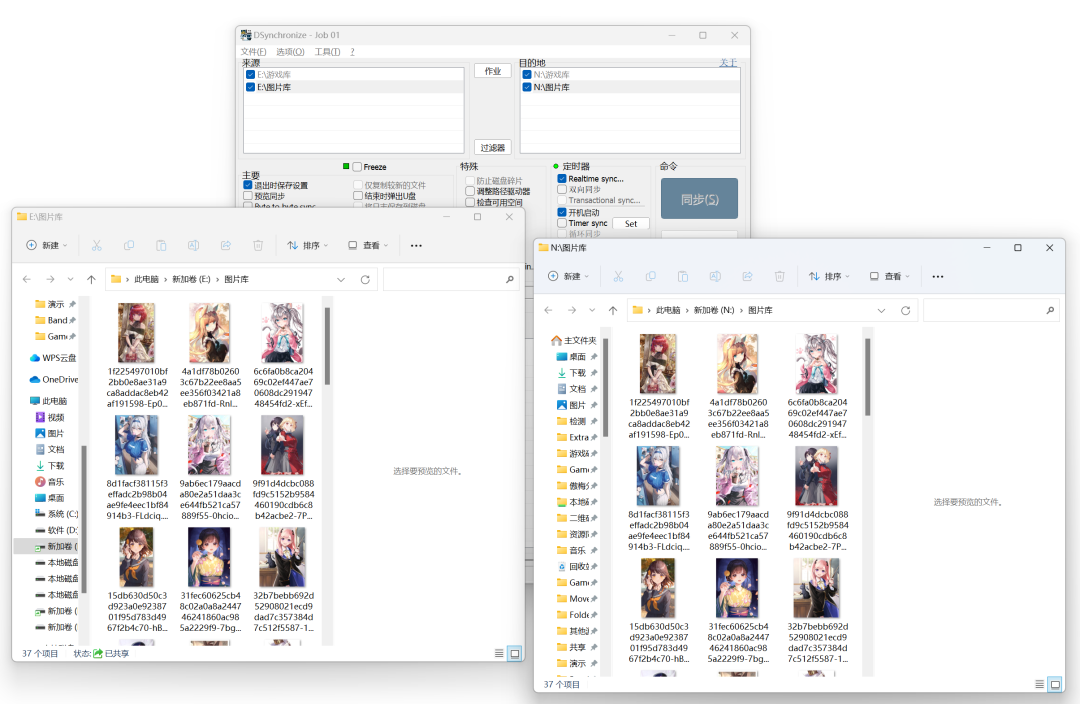
Task: Enable 预览同步 checkbox
Action: (x=248, y=196)
